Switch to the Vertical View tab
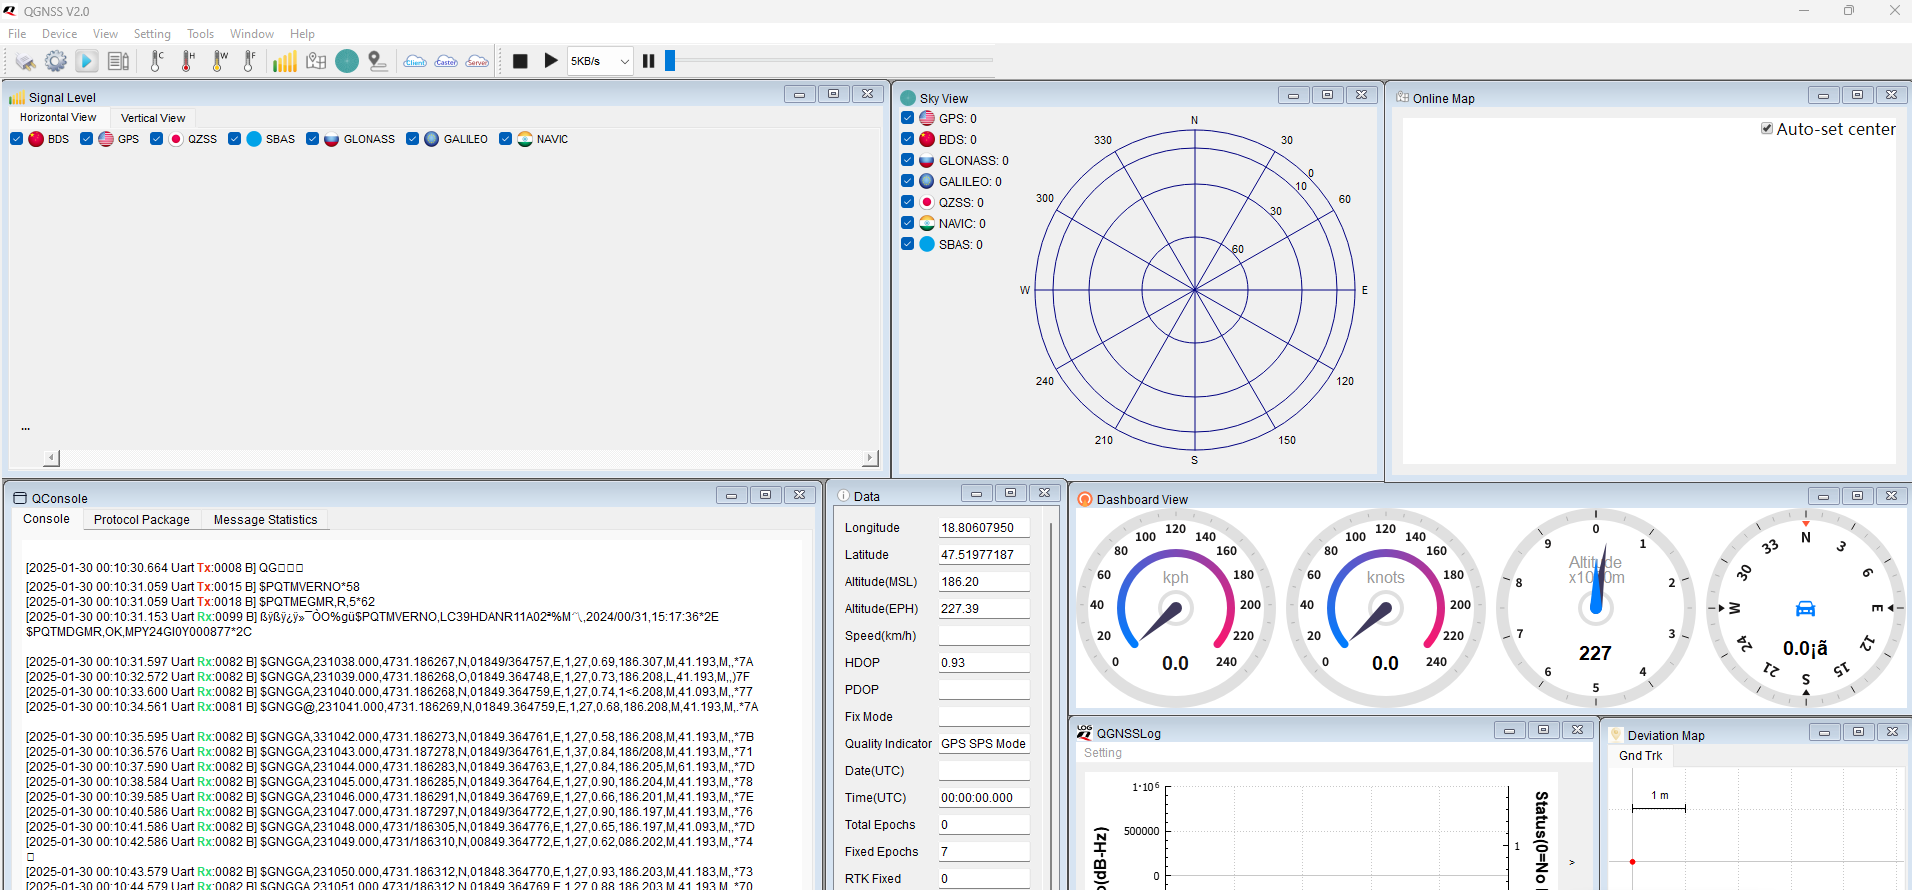The image size is (1912, 890). [153, 118]
